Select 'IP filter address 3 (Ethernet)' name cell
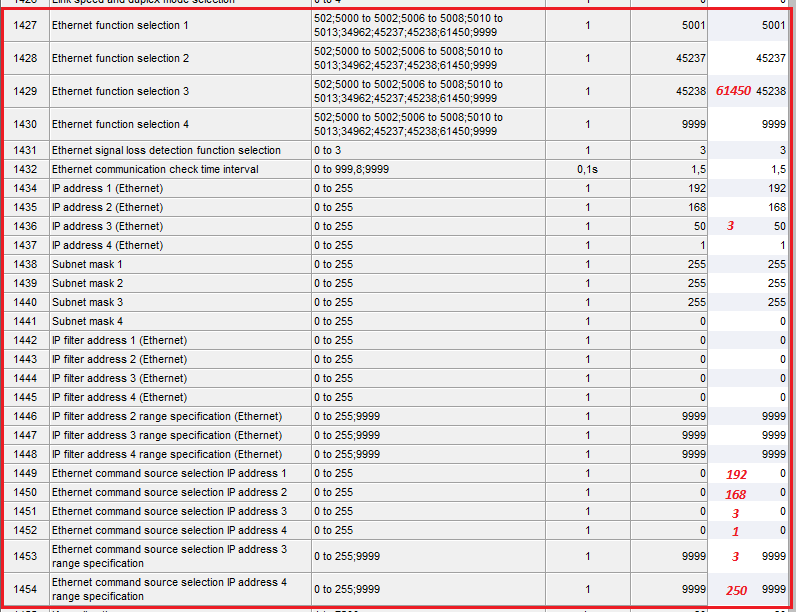Image resolution: width=796 pixels, height=612 pixels. pos(180,379)
